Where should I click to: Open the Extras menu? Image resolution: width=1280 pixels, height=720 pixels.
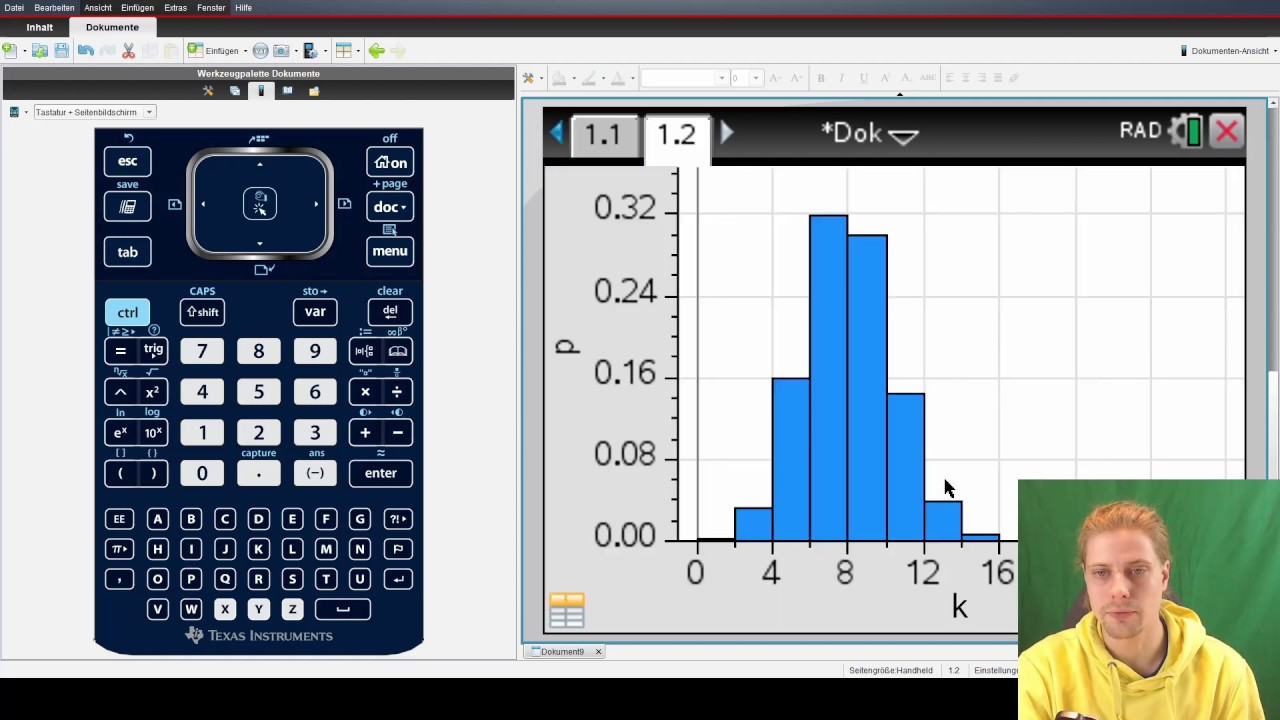(x=175, y=8)
